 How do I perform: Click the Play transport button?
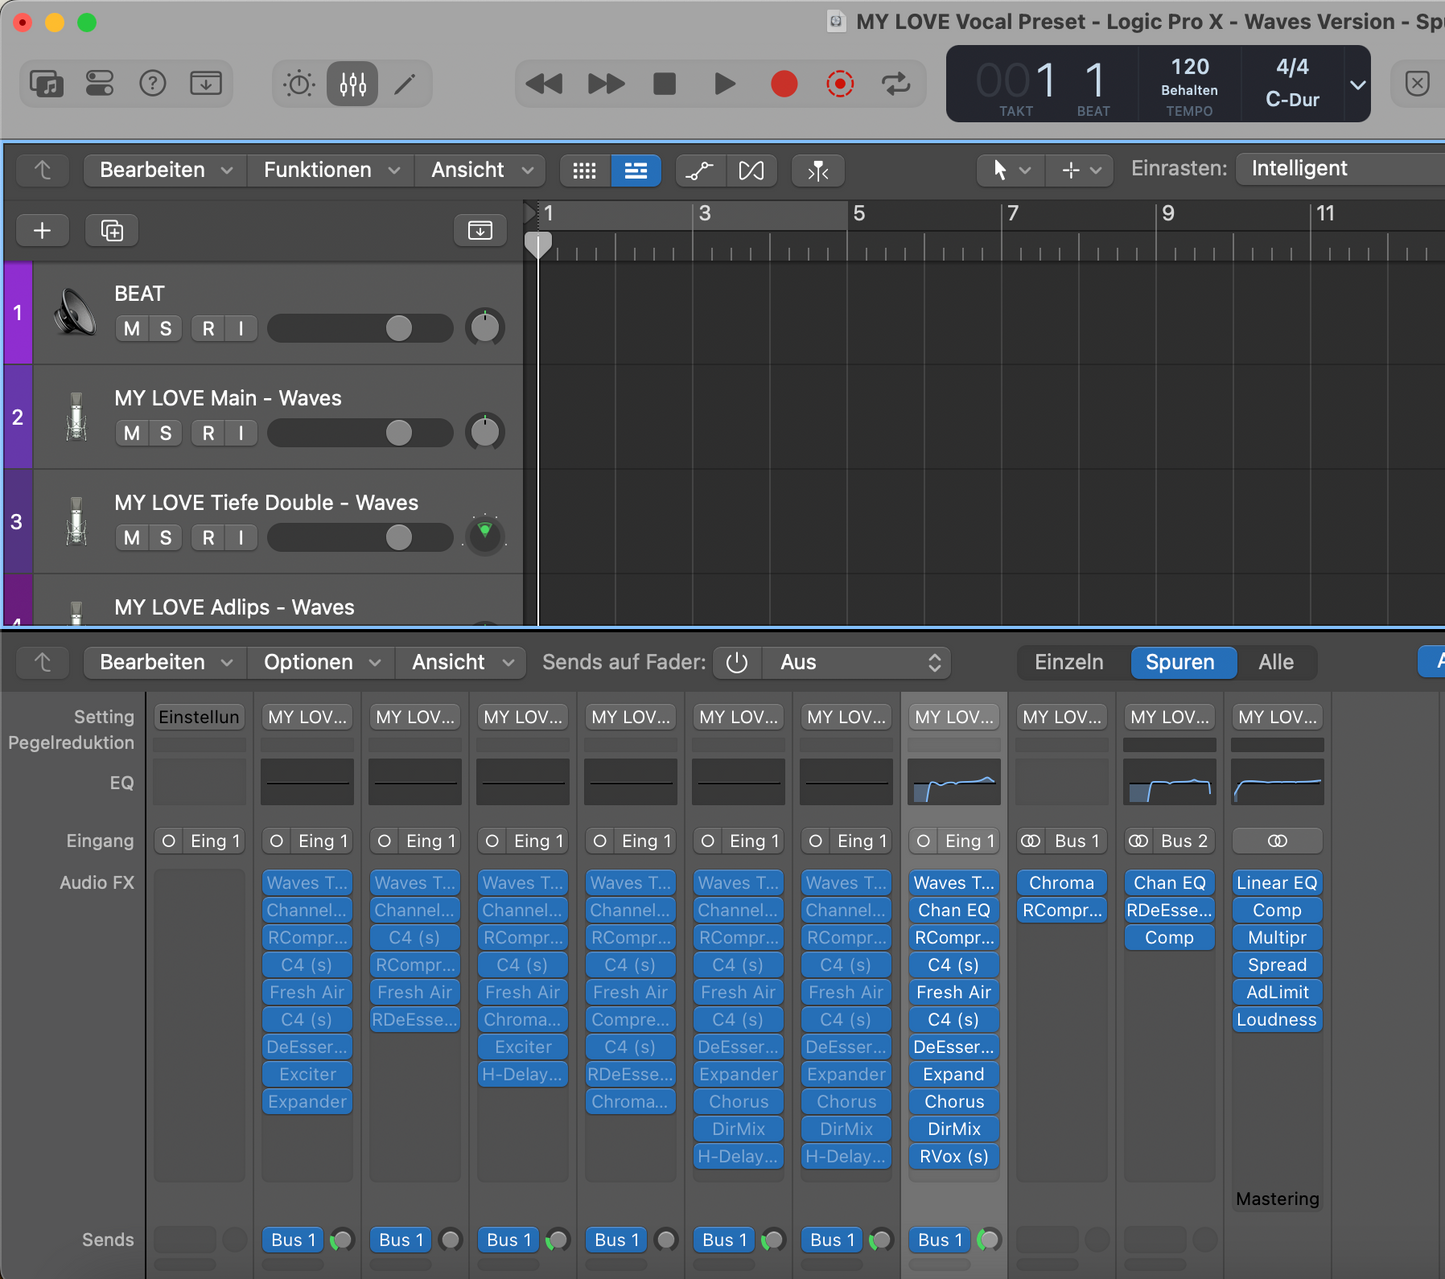pyautogui.click(x=725, y=84)
